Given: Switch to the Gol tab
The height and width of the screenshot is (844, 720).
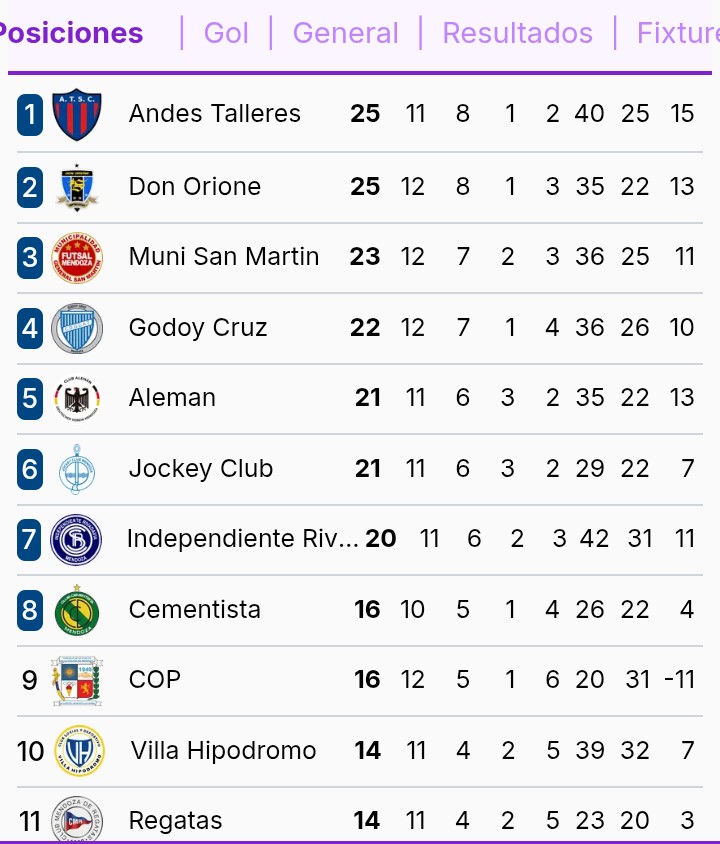Looking at the screenshot, I should [226, 33].
